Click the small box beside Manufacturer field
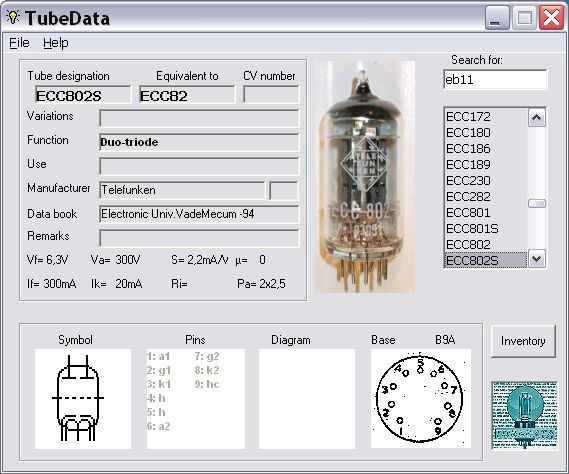 click(284, 190)
